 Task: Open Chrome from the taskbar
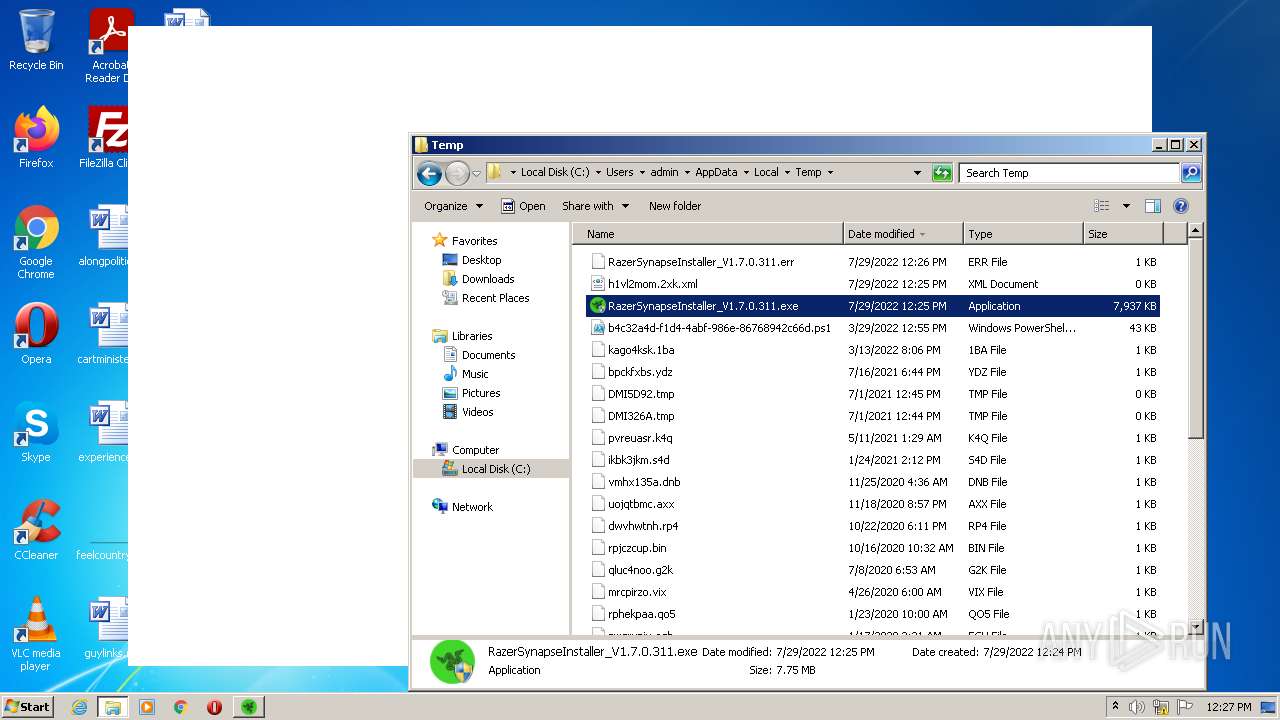[181, 707]
